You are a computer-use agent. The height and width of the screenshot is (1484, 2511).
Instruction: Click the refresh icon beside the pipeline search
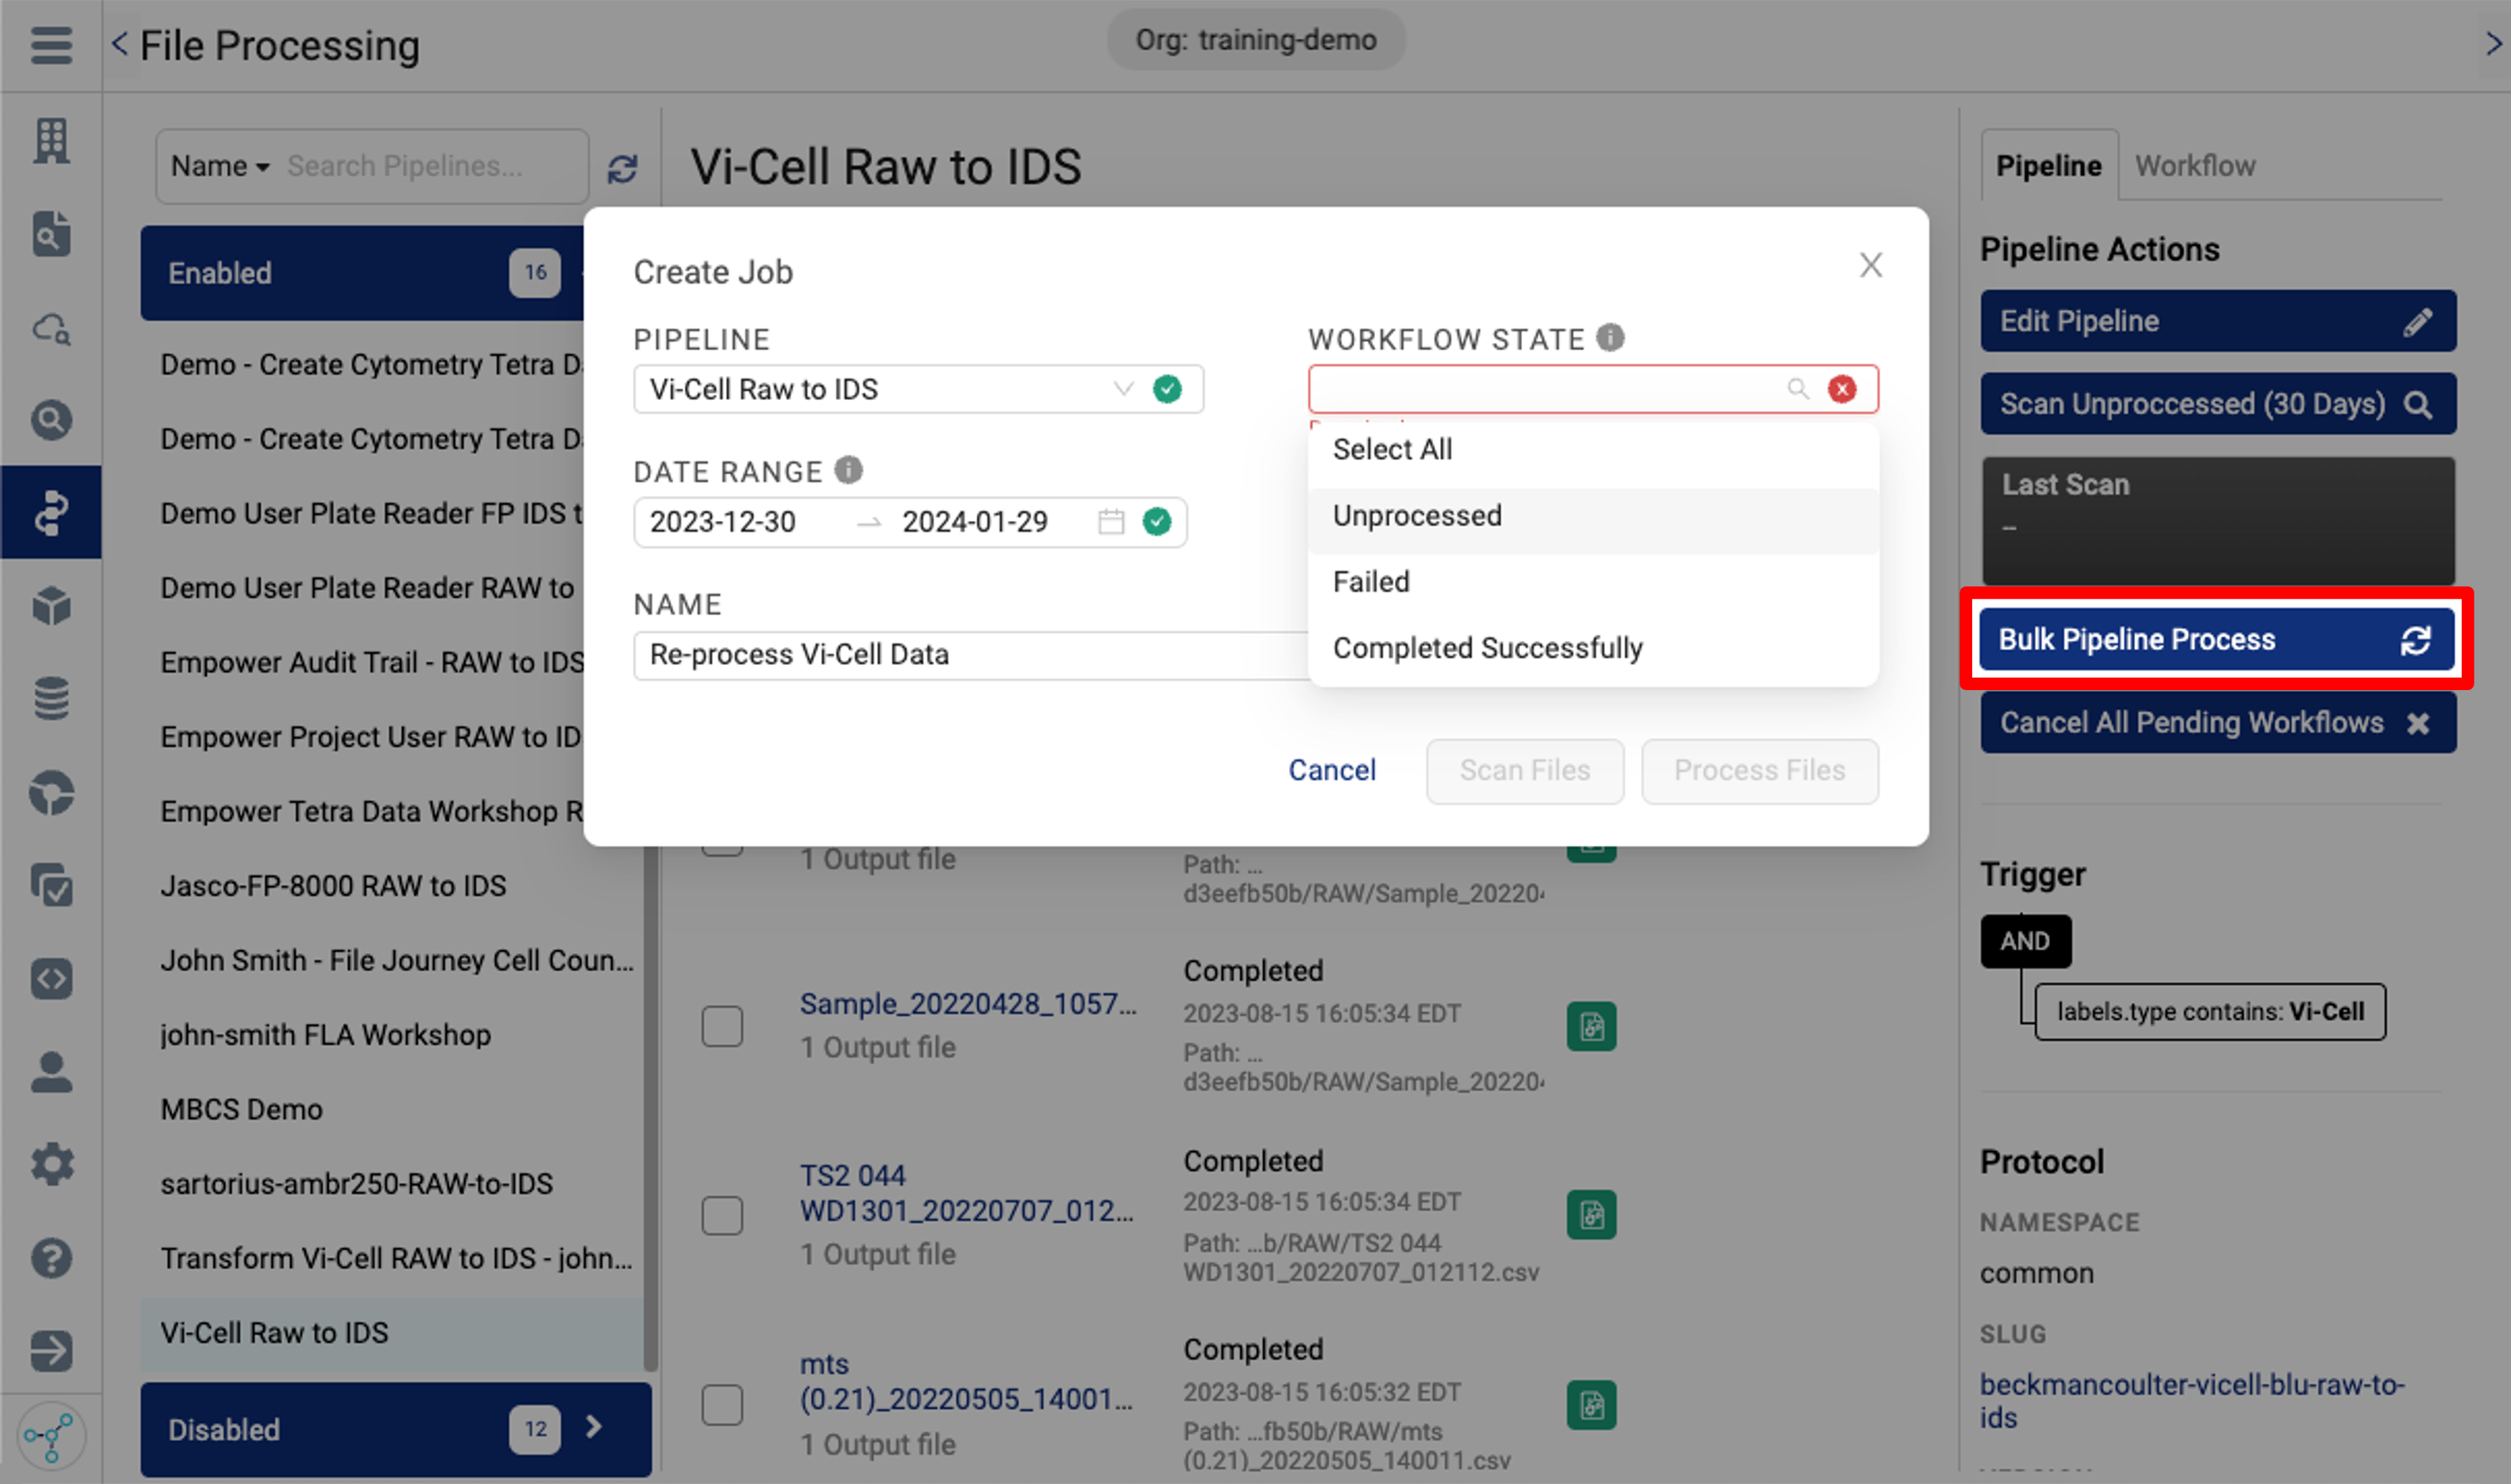tap(623, 168)
